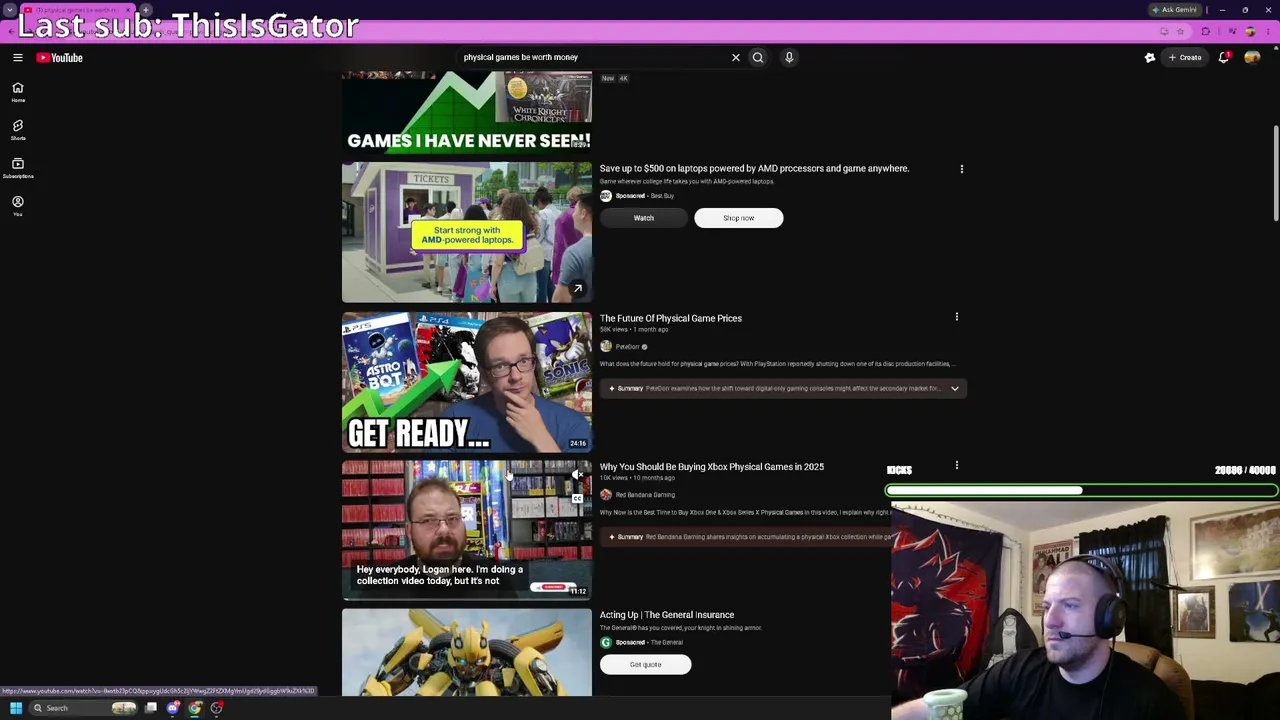Open more options for AMD laptops ad

pos(962,169)
